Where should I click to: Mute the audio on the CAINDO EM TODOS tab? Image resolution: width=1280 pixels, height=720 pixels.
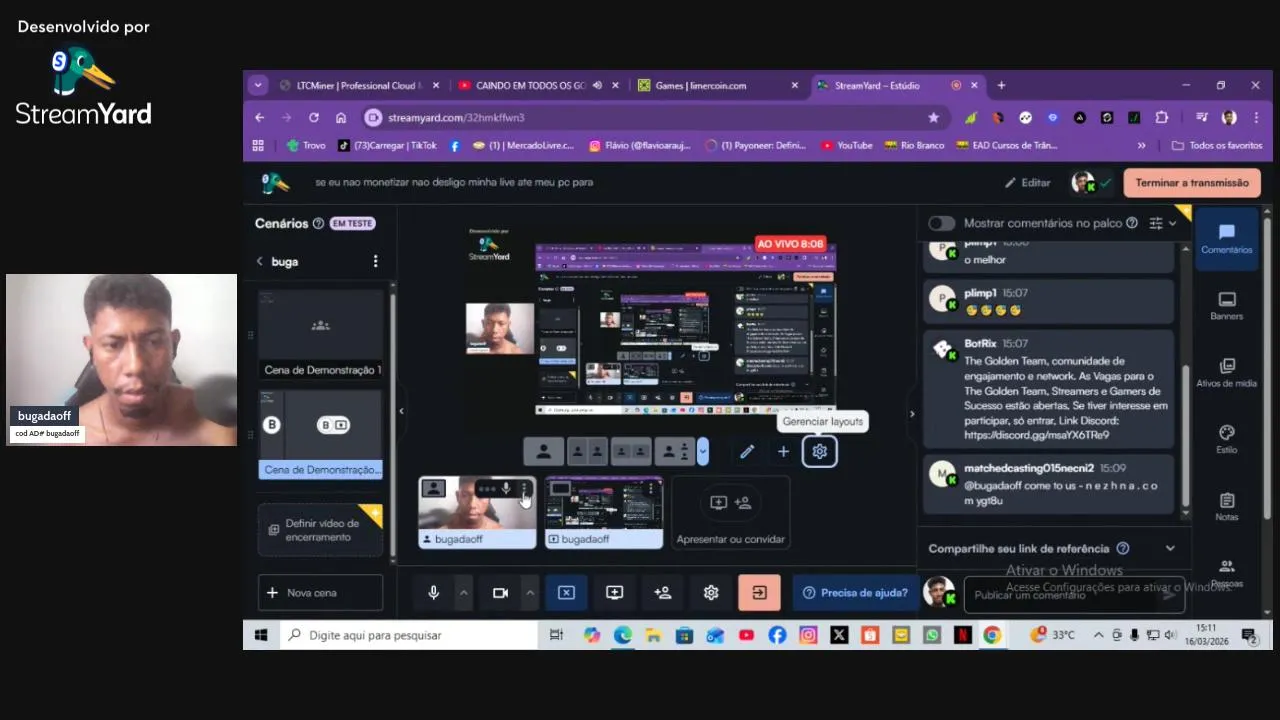597,85
